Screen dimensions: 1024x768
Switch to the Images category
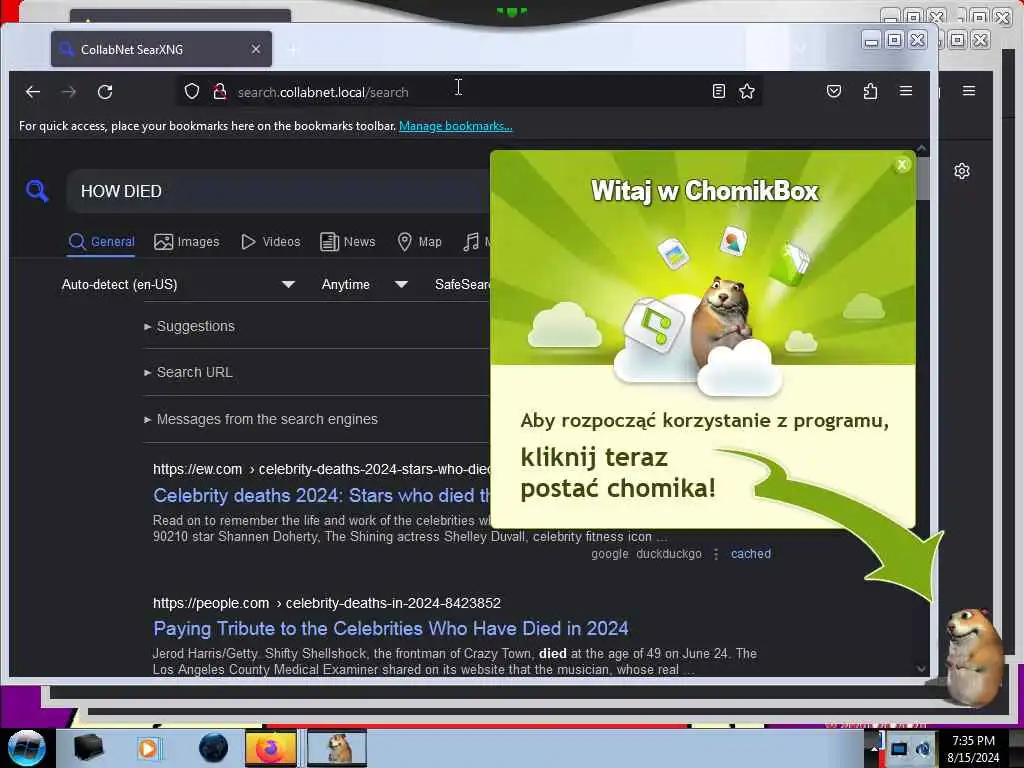pos(187,242)
